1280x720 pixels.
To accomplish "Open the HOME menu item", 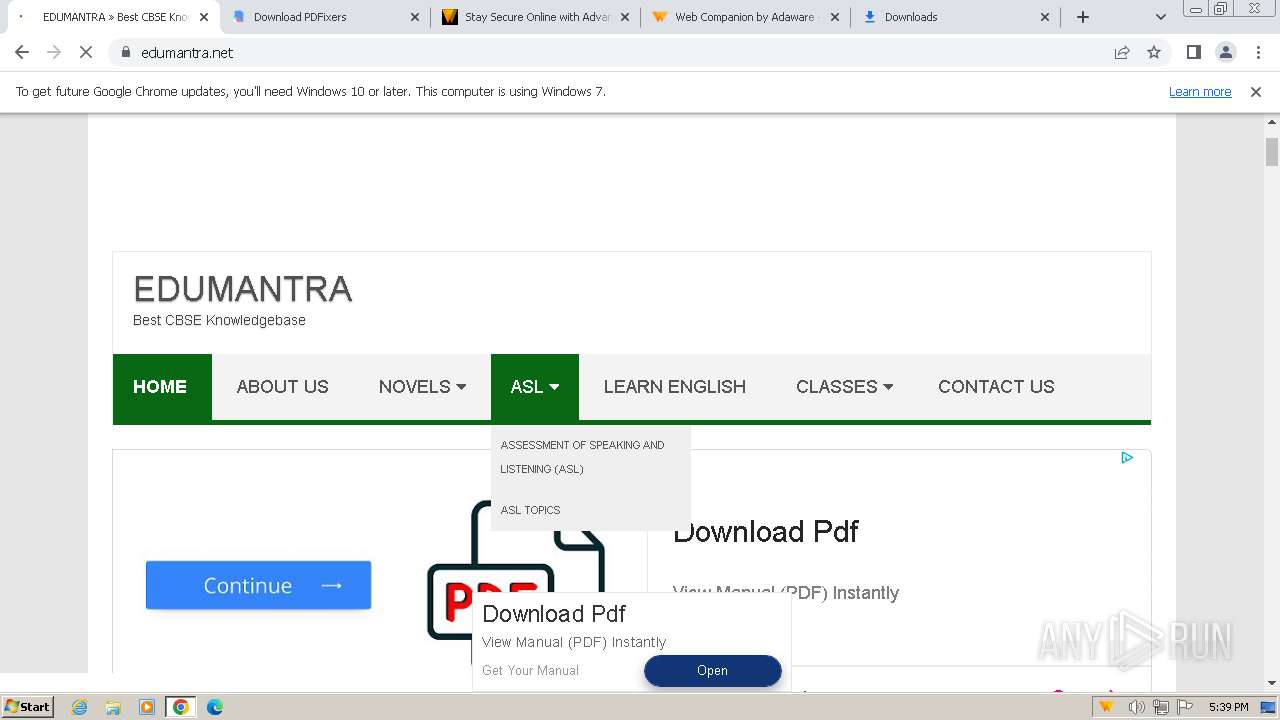I will (x=160, y=387).
